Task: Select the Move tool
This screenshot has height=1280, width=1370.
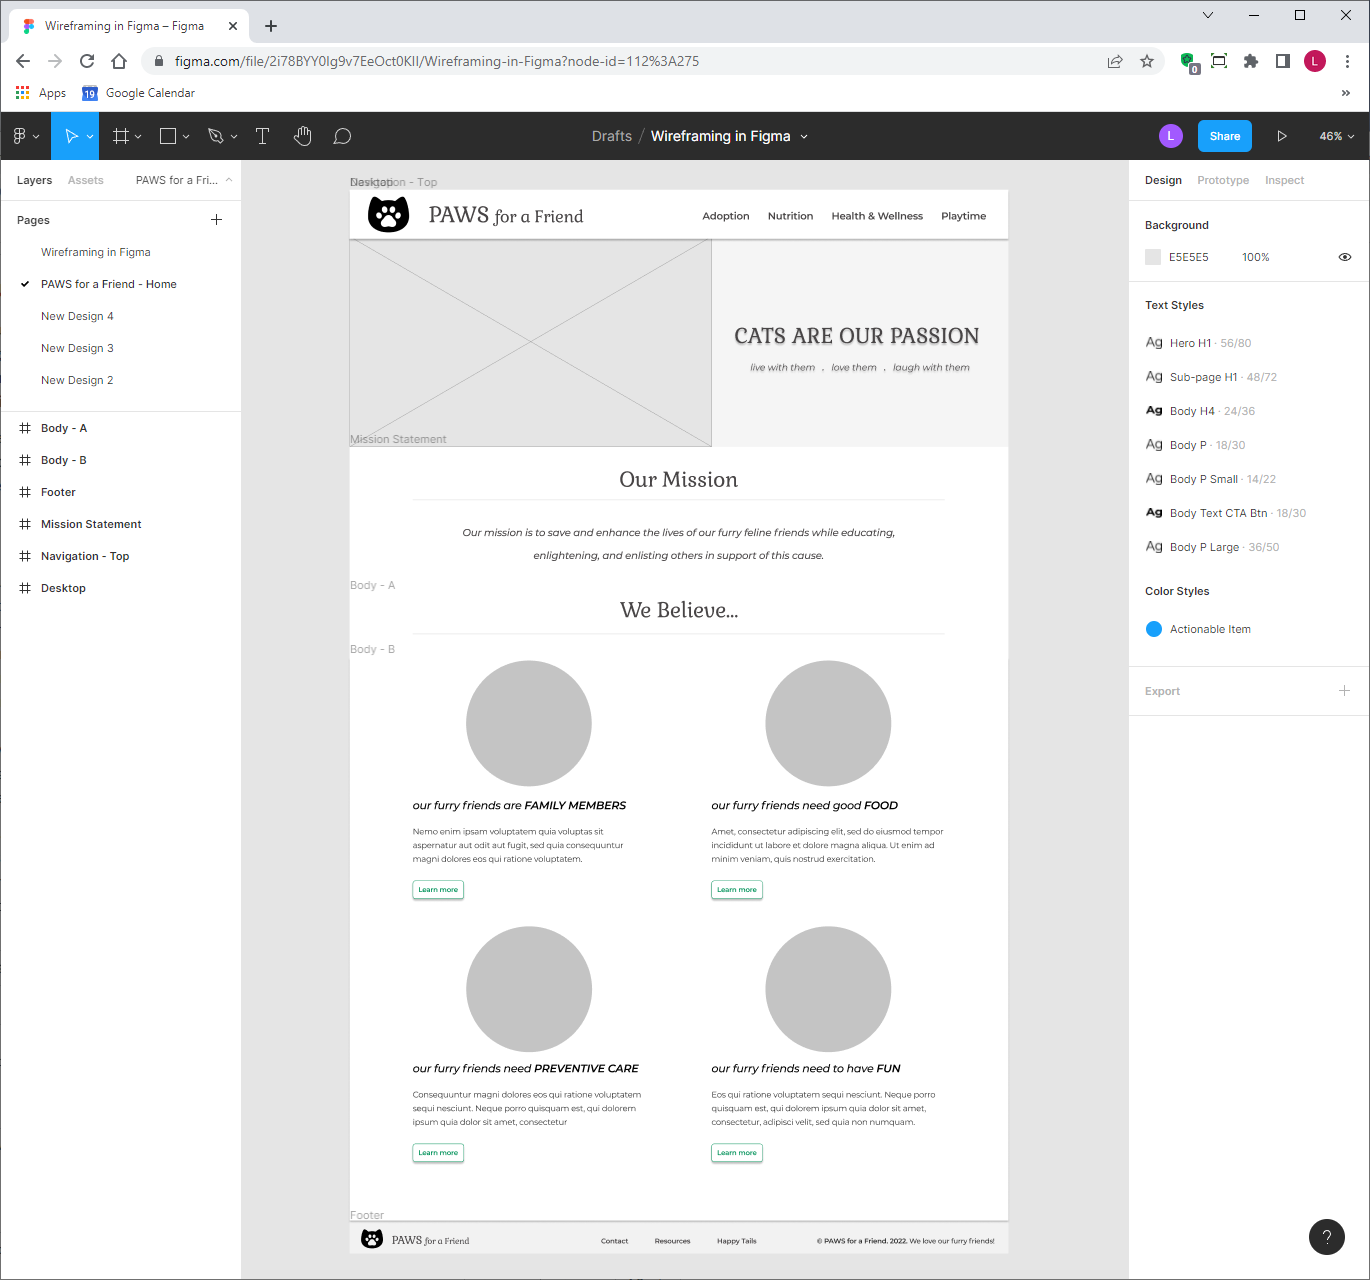Action: pos(70,135)
